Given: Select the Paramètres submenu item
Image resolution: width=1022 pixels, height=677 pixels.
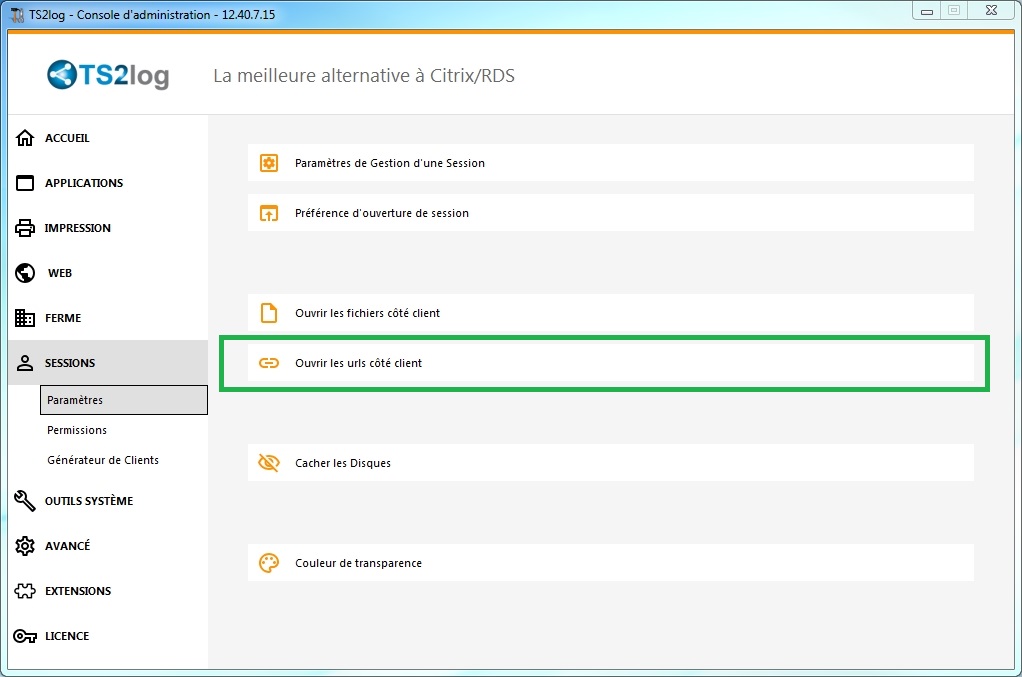Looking at the screenshot, I should tap(124, 400).
